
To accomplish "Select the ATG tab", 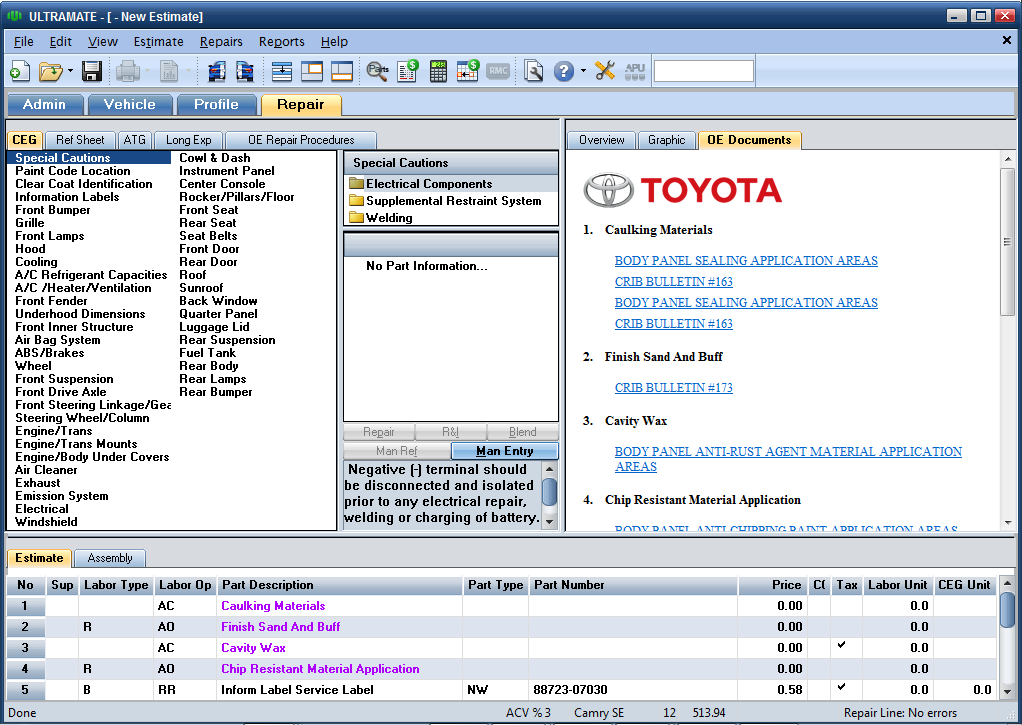I will tap(134, 140).
